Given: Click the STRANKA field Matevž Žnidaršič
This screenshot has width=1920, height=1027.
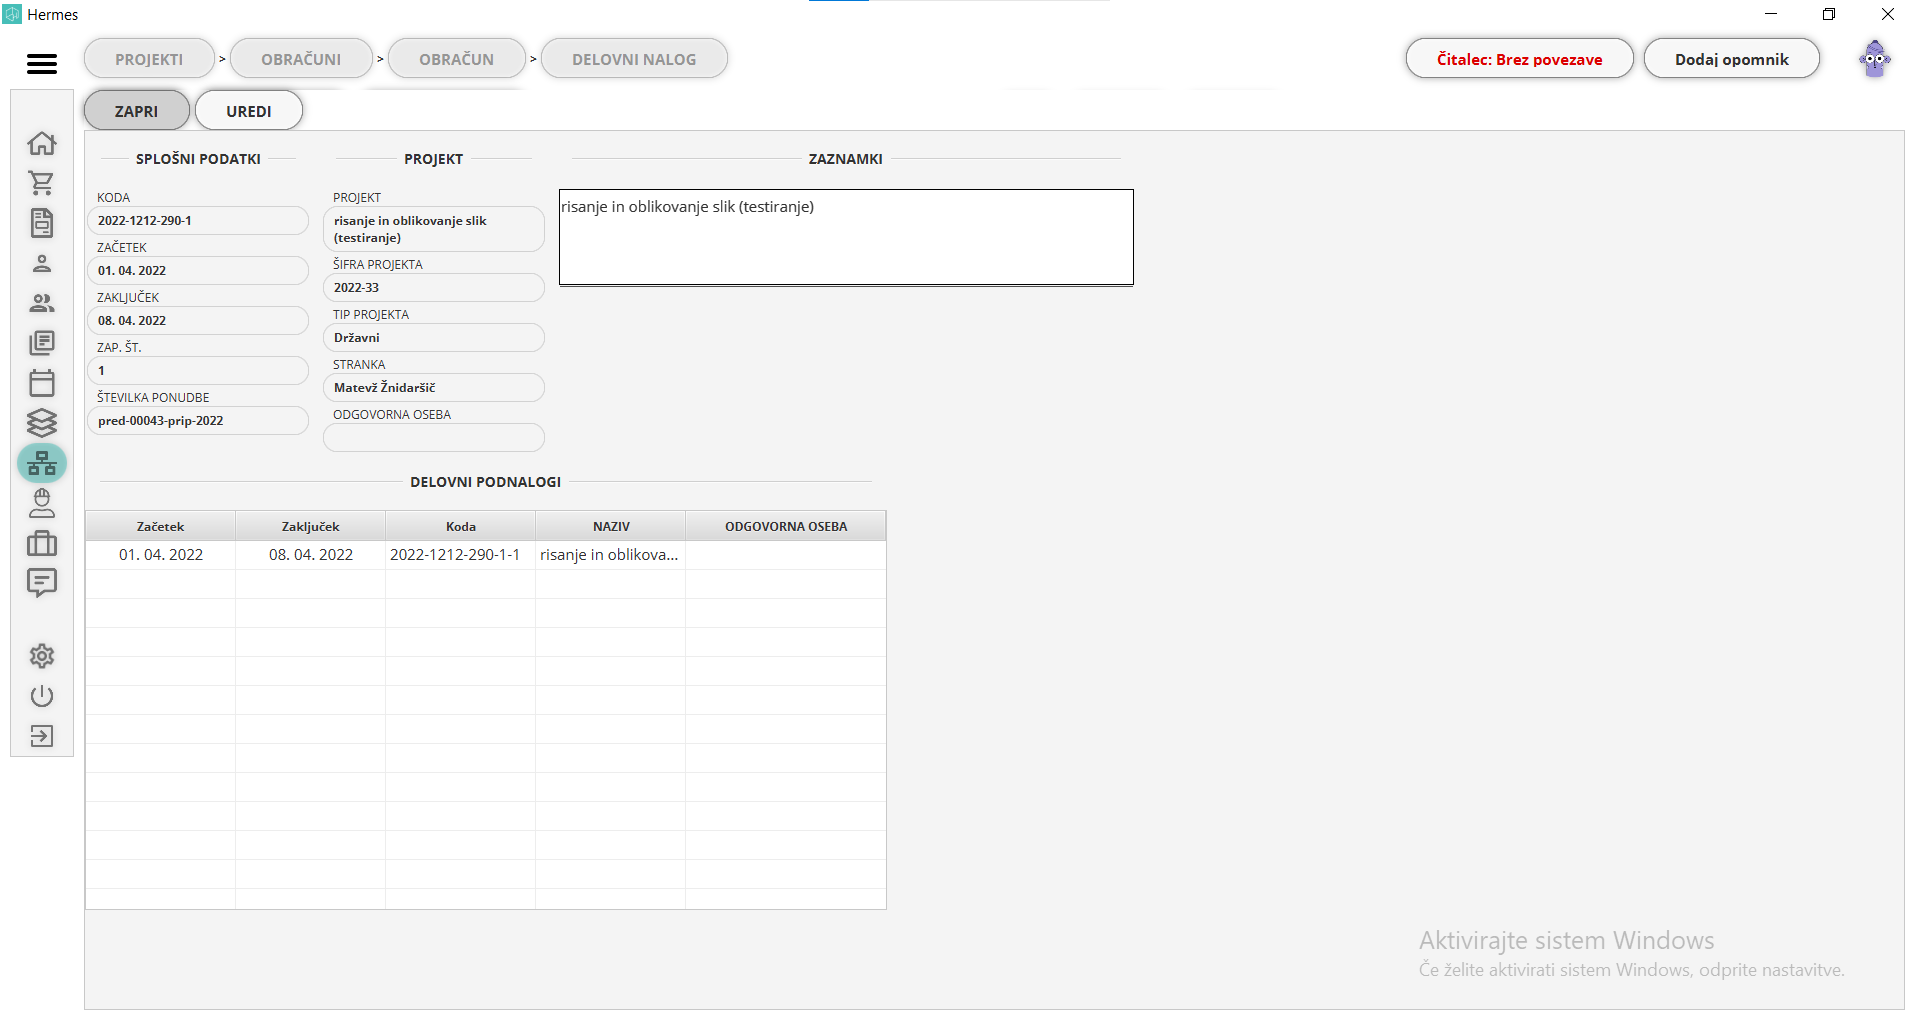Looking at the screenshot, I should [x=434, y=388].
